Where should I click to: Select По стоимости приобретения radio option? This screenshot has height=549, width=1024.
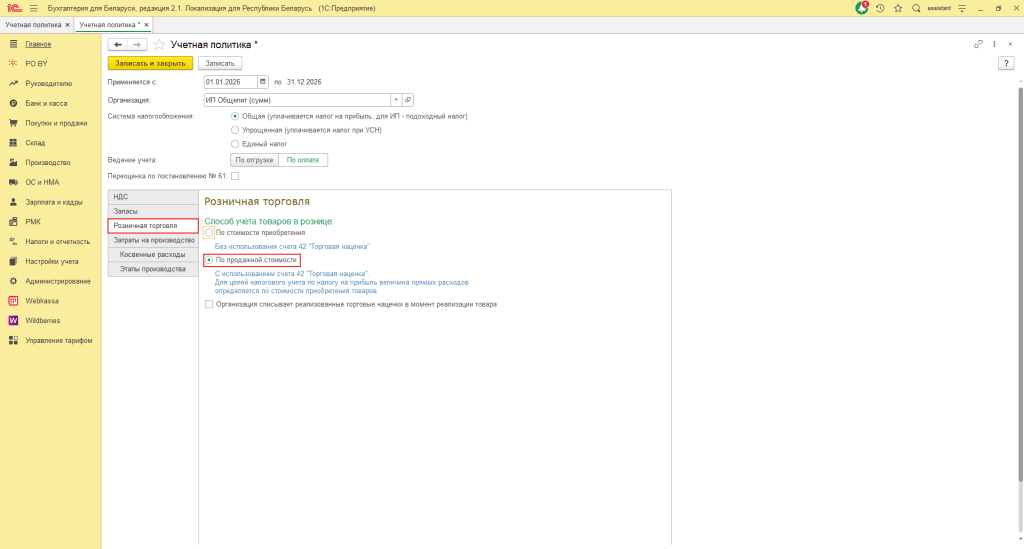pyautogui.click(x=209, y=233)
